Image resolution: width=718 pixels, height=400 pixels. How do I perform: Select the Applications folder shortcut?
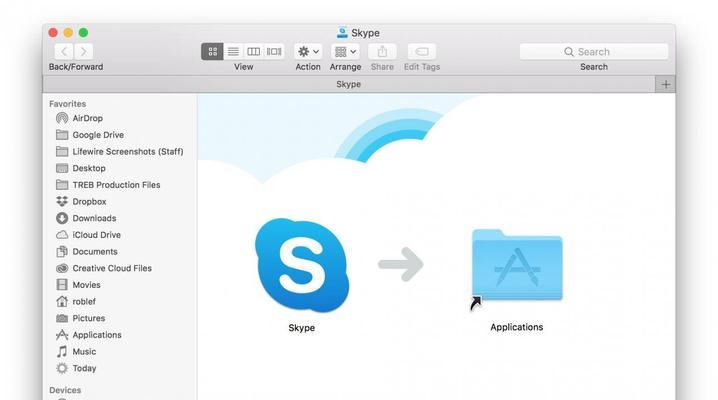(x=517, y=265)
